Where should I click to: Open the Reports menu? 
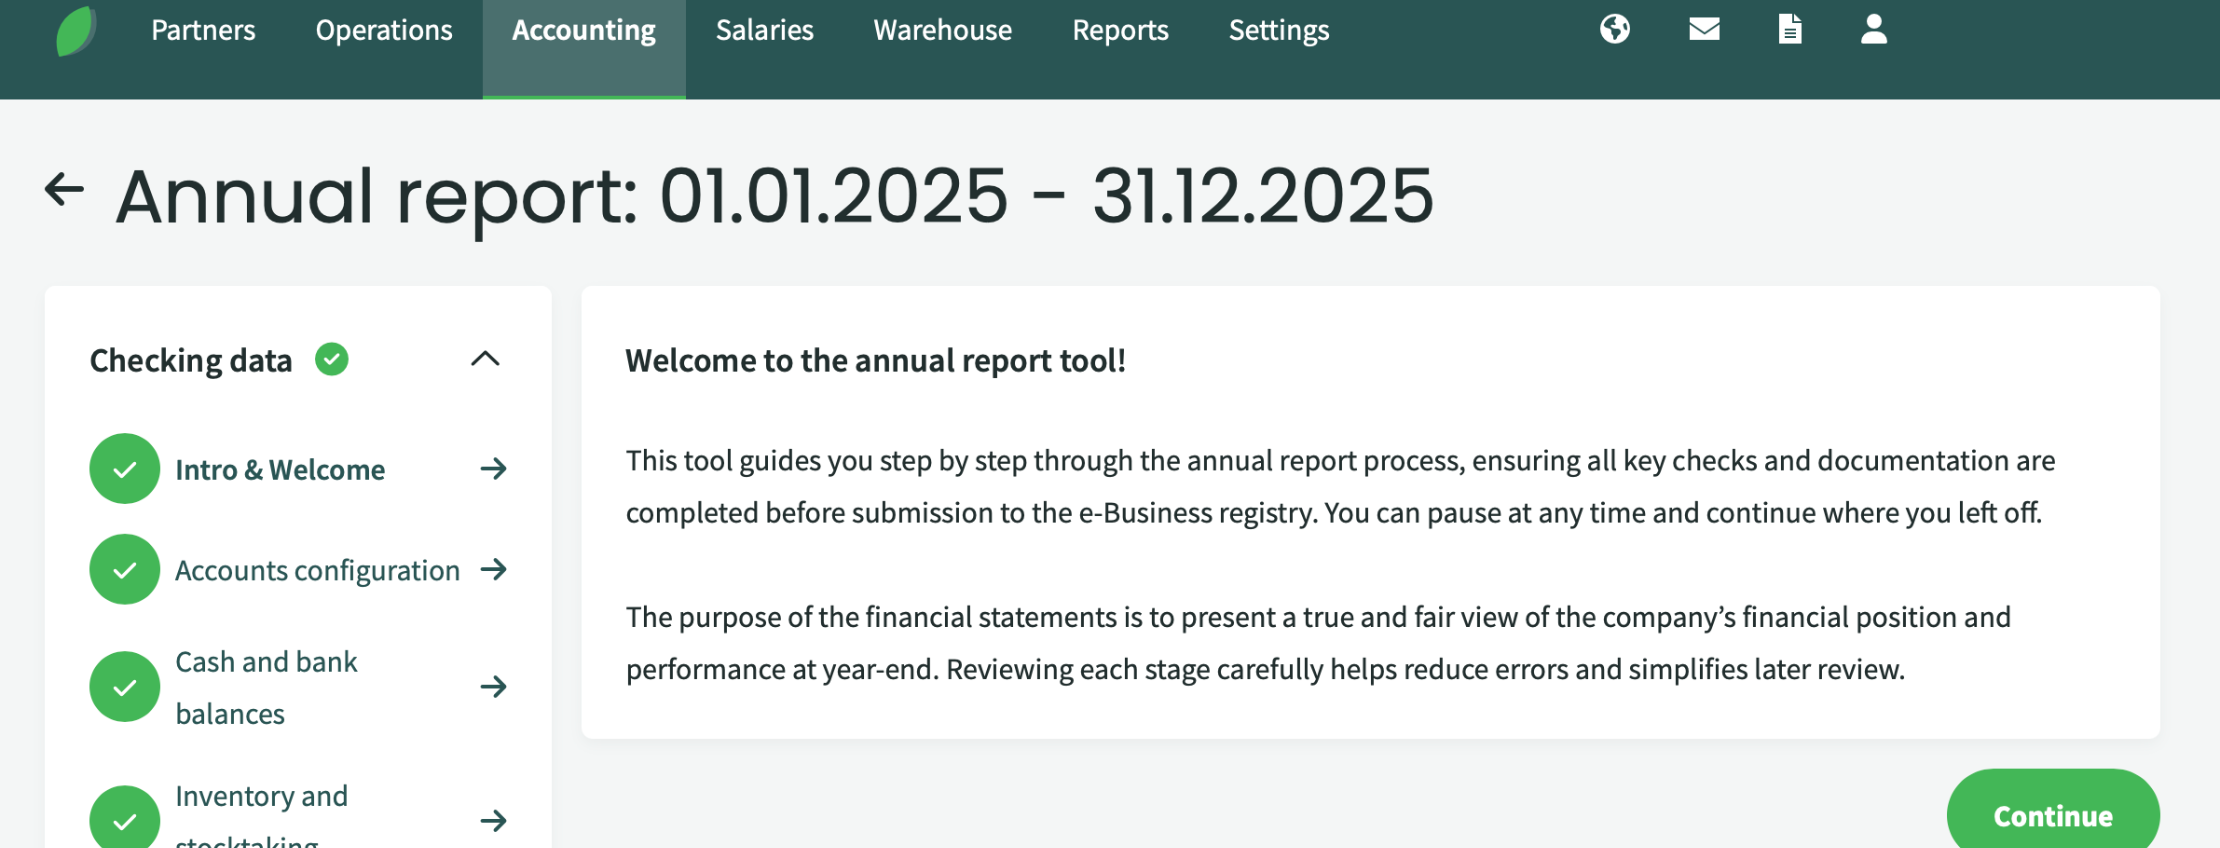click(1121, 30)
